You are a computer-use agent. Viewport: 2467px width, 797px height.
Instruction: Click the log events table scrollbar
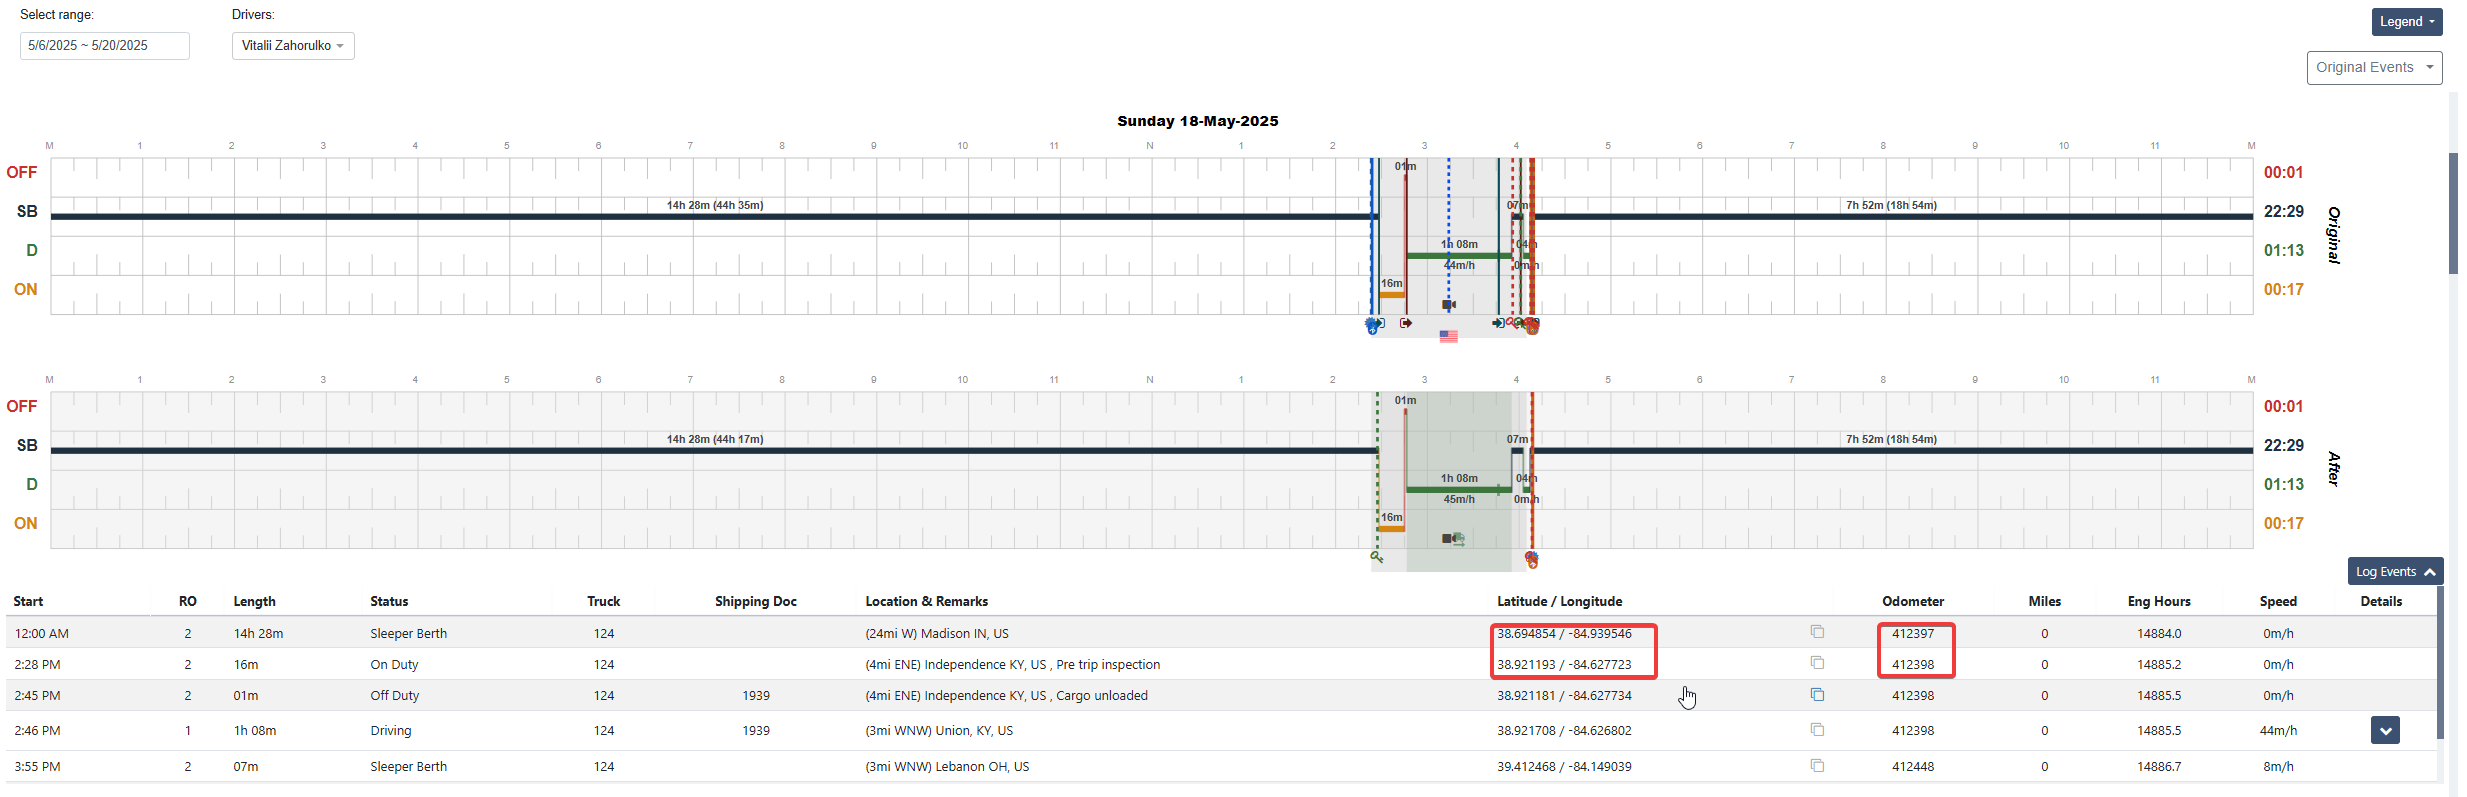(x=2440, y=662)
